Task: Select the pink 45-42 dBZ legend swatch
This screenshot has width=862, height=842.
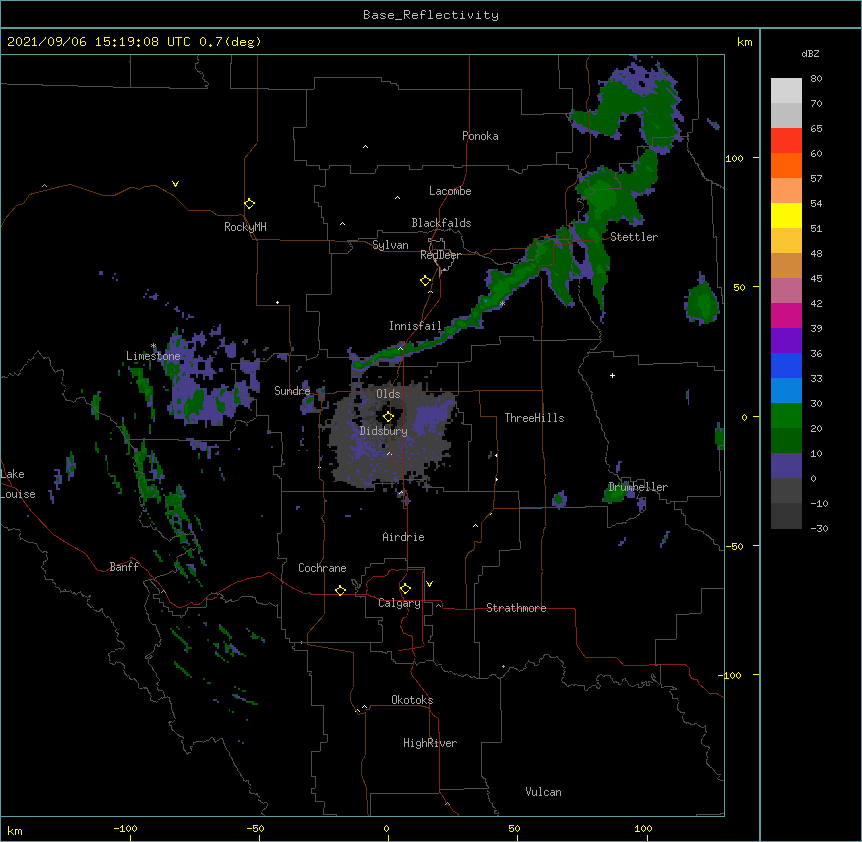Action: click(786, 291)
